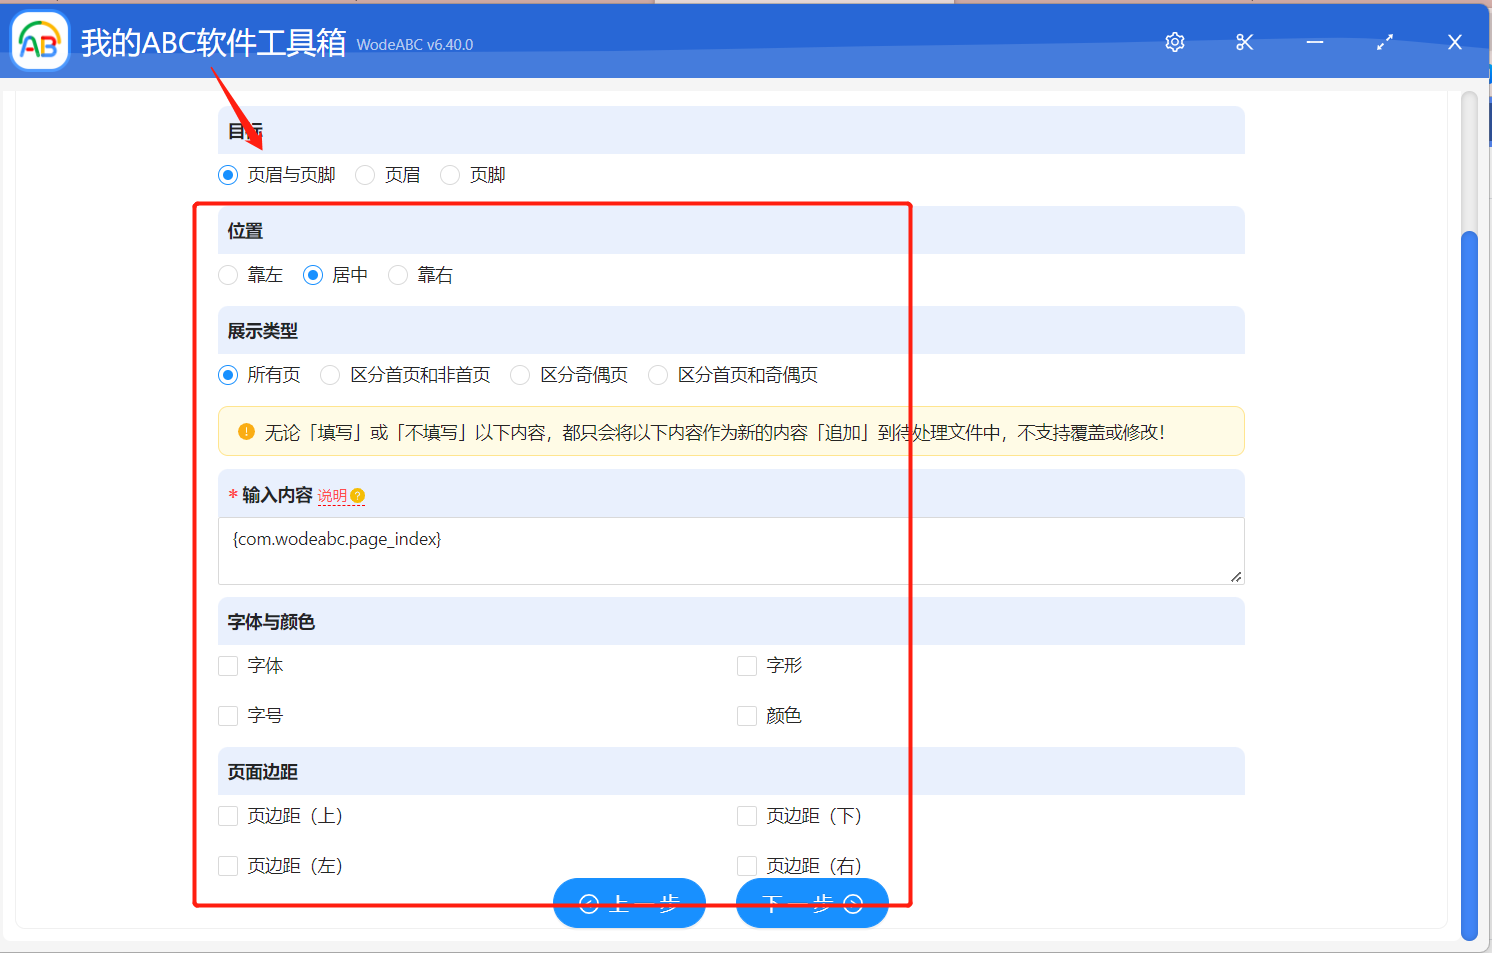The width and height of the screenshot is (1492, 953).
Task: Enable the 字体 checkbox
Action: [228, 665]
